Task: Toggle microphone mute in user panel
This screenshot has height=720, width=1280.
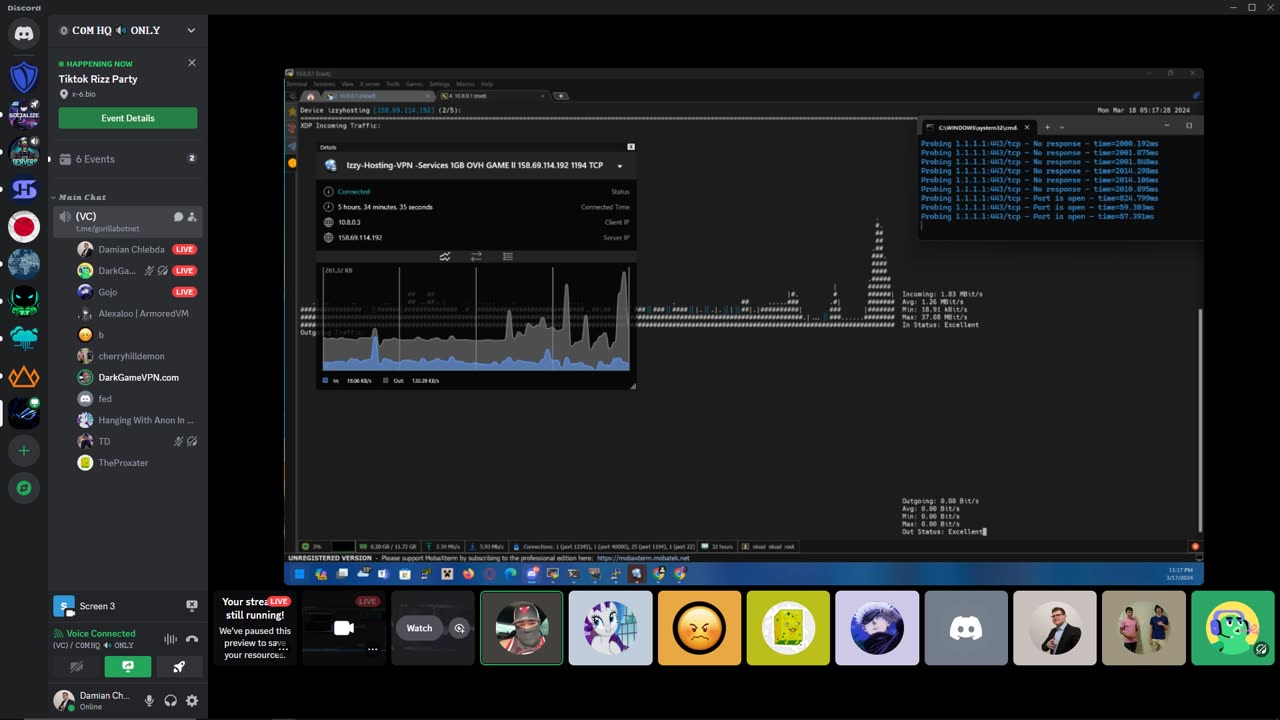Action: (149, 701)
